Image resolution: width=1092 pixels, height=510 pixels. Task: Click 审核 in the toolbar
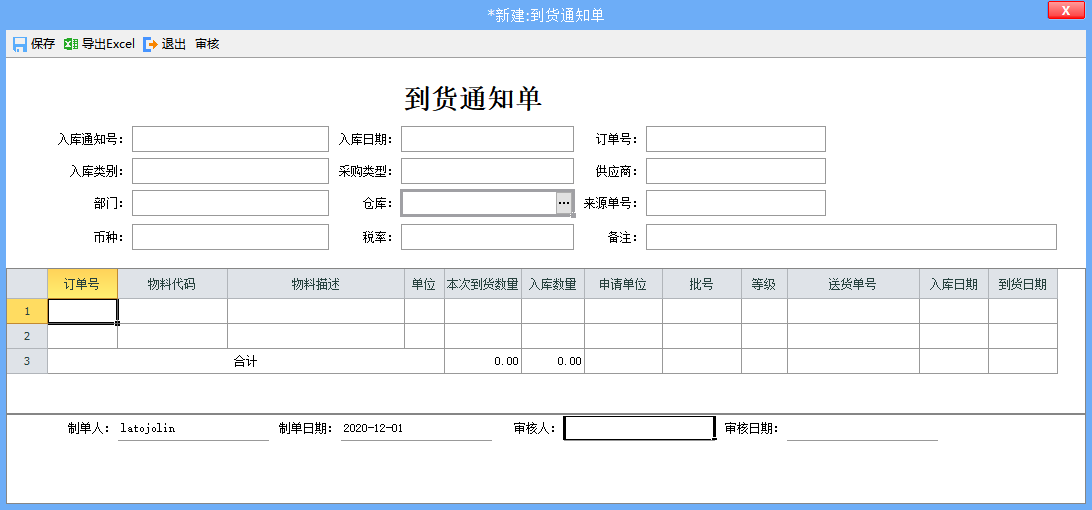[208, 44]
